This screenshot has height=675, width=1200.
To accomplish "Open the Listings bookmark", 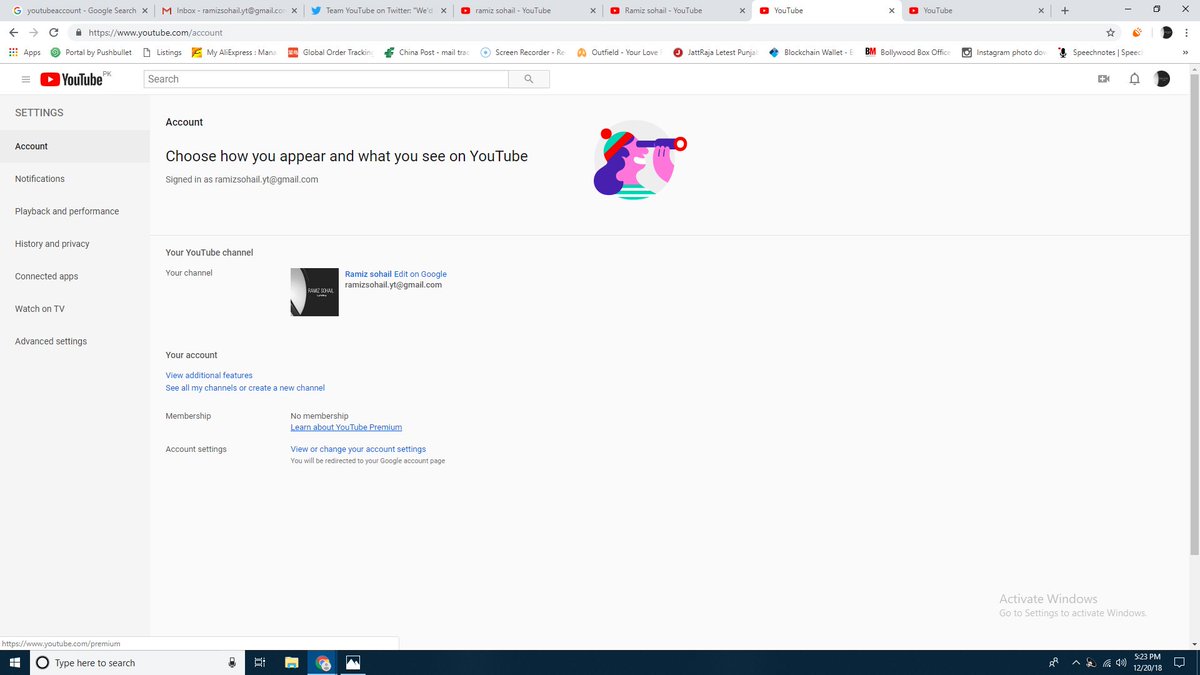I will click(x=162, y=52).
